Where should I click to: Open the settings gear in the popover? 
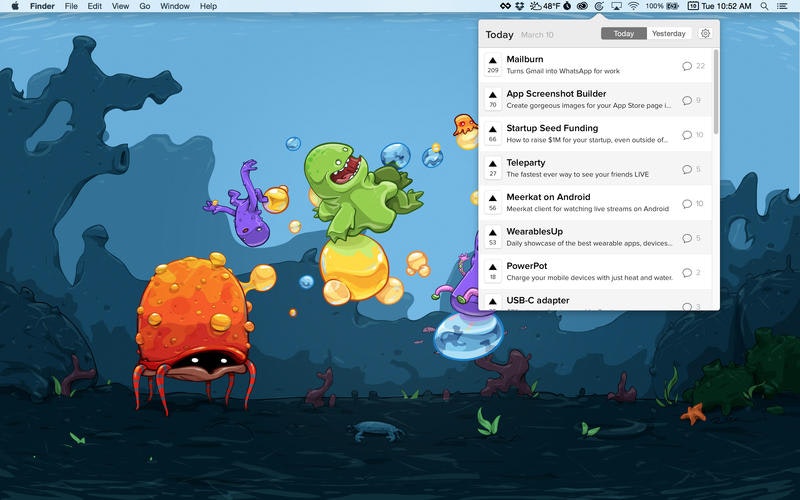pos(705,33)
